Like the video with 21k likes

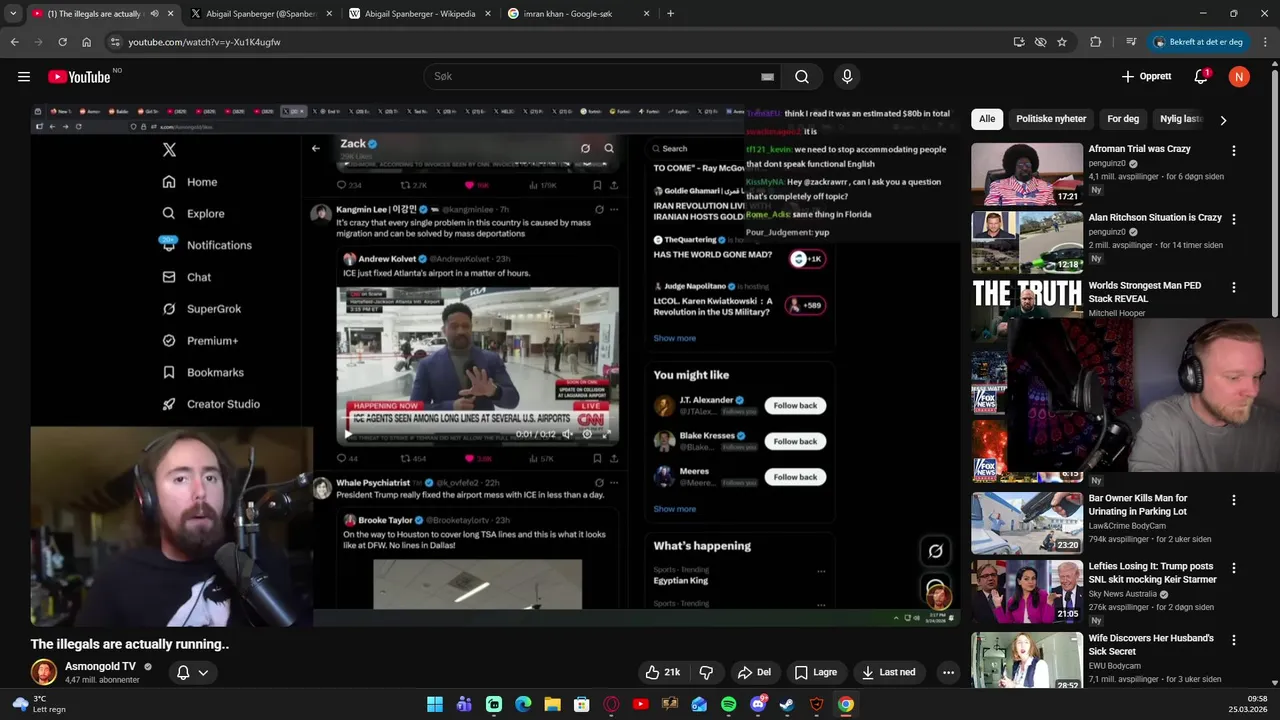(662, 672)
